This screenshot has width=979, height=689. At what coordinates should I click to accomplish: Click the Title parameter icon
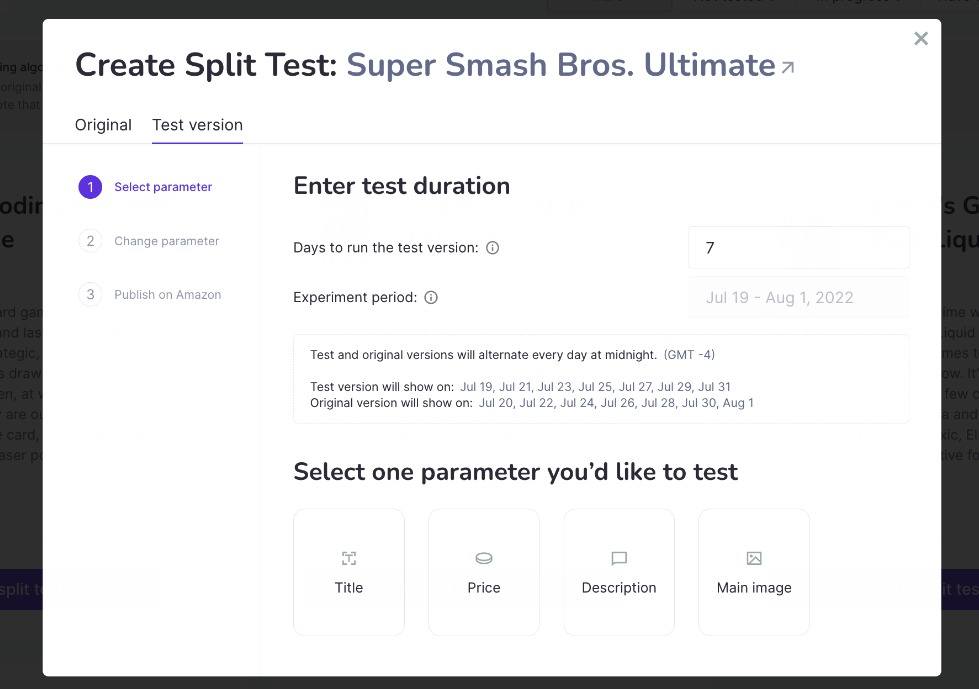coord(349,558)
